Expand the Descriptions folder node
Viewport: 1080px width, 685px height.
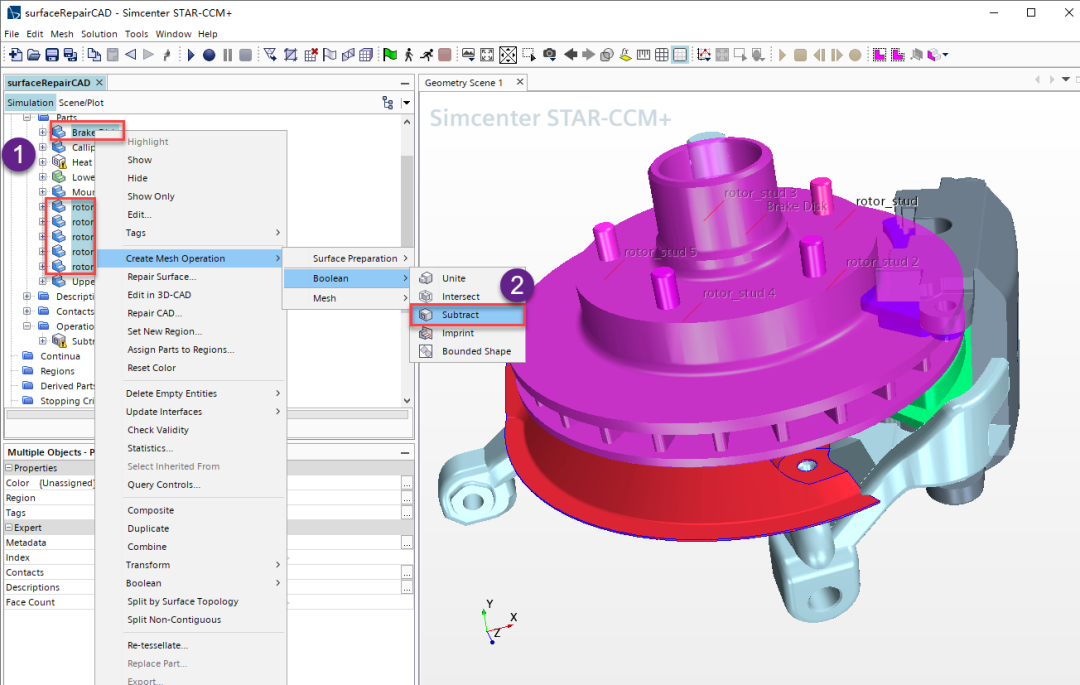(x=27, y=297)
